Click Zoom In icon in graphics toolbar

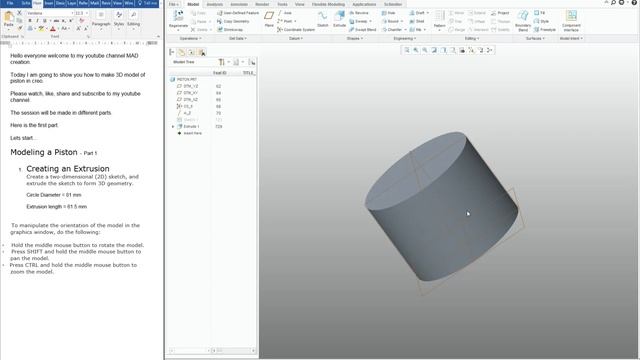click(x=416, y=50)
